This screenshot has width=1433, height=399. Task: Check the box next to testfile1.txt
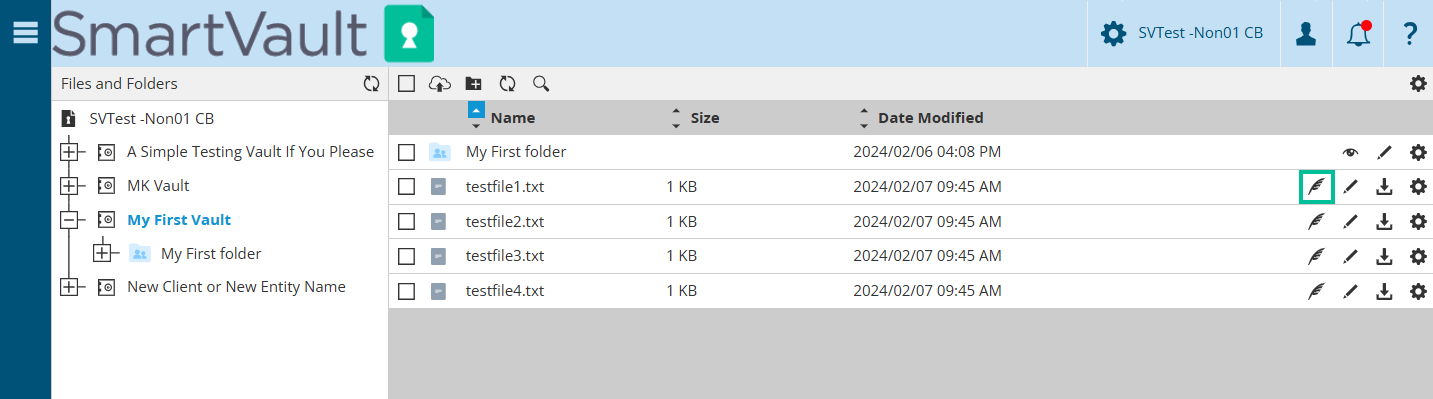pos(406,186)
